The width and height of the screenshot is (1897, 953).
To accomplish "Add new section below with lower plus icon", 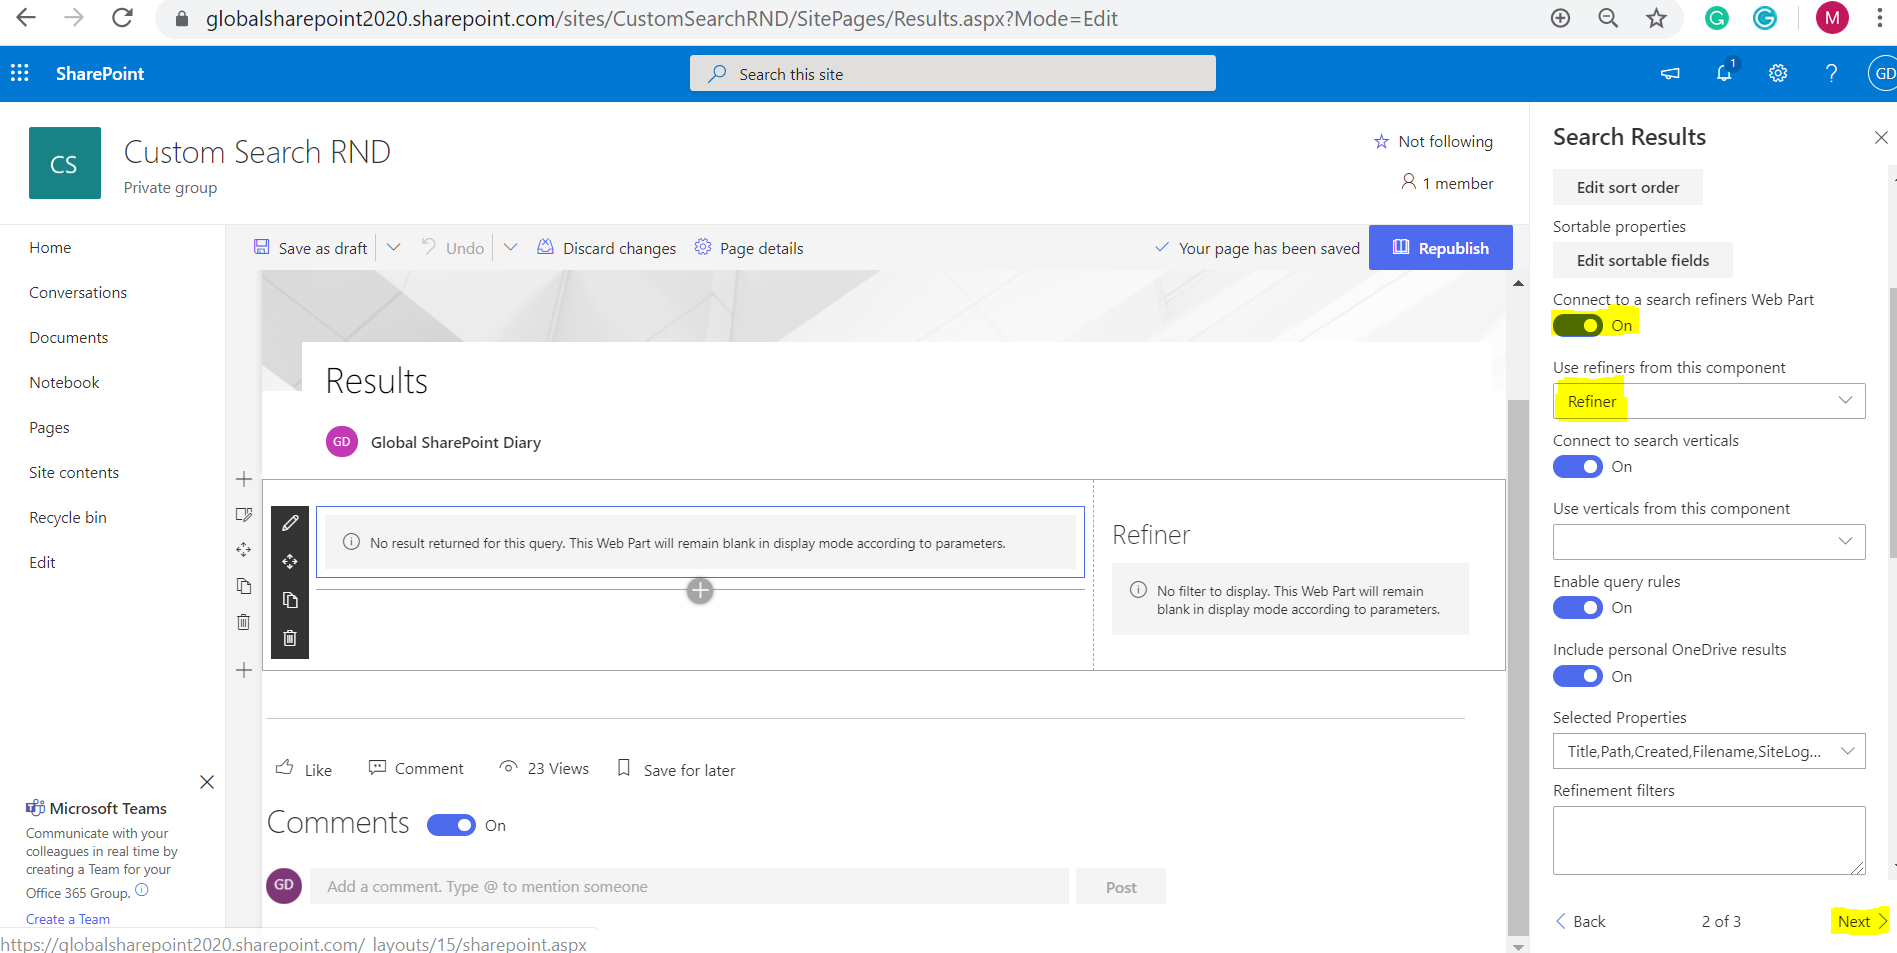I will click(x=244, y=670).
